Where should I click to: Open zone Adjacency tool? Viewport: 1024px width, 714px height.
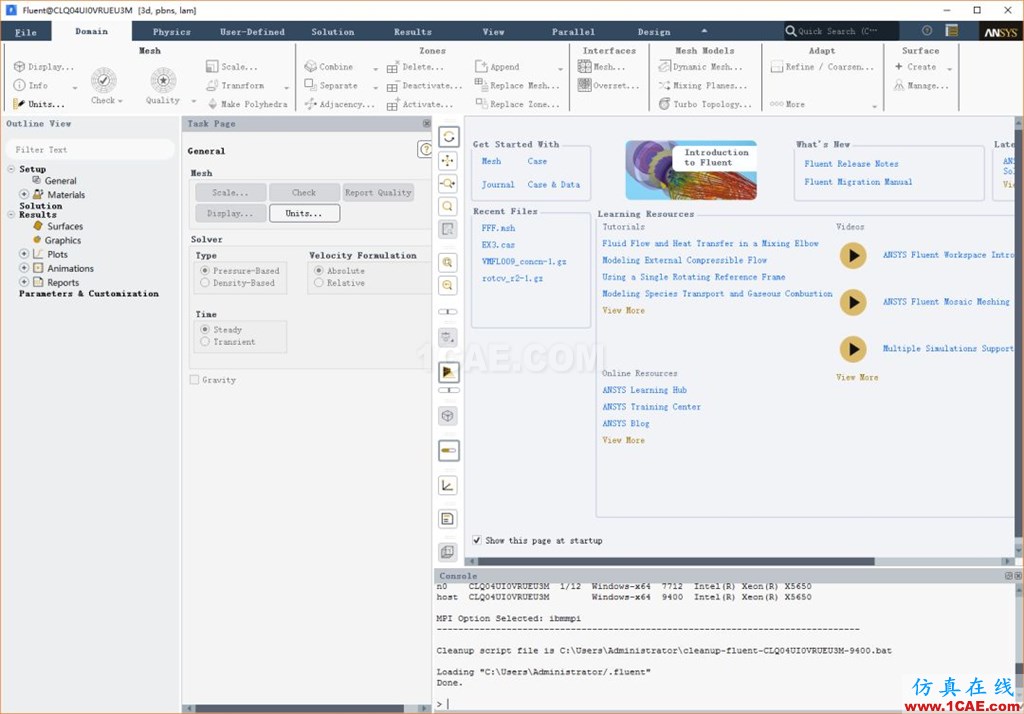pyautogui.click(x=339, y=104)
